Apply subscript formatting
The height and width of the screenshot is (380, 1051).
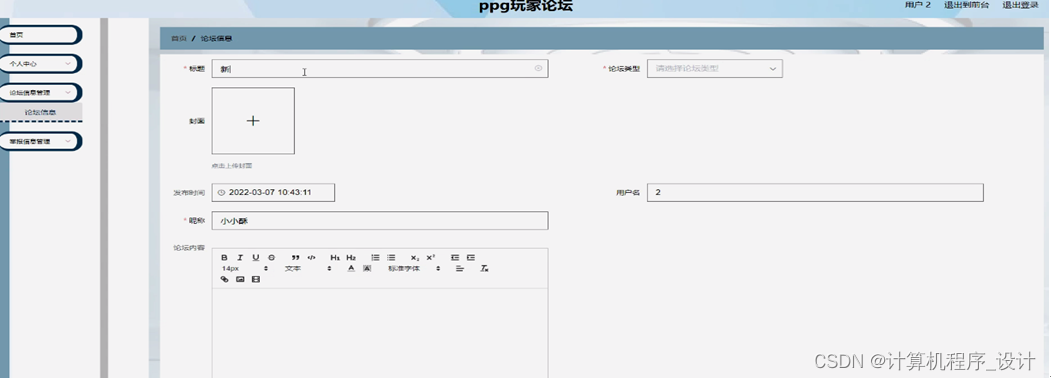(415, 257)
